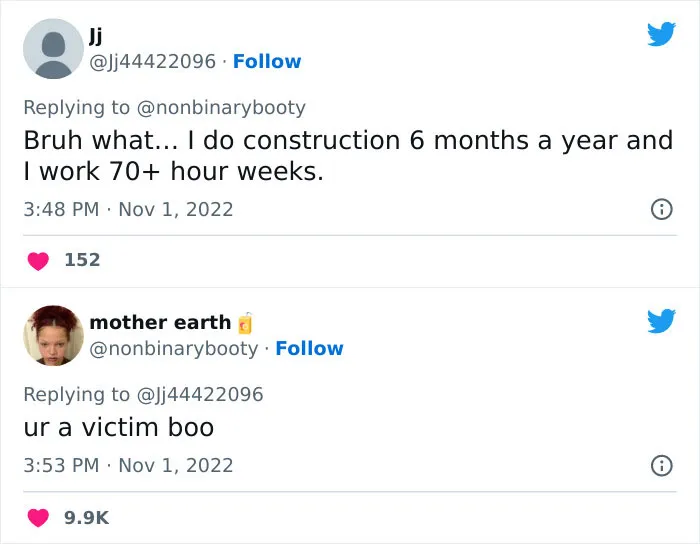The height and width of the screenshot is (544, 700).
Task: Open the 3:48 PM · Nov 1, 2022 timestamp
Action: tap(128, 209)
